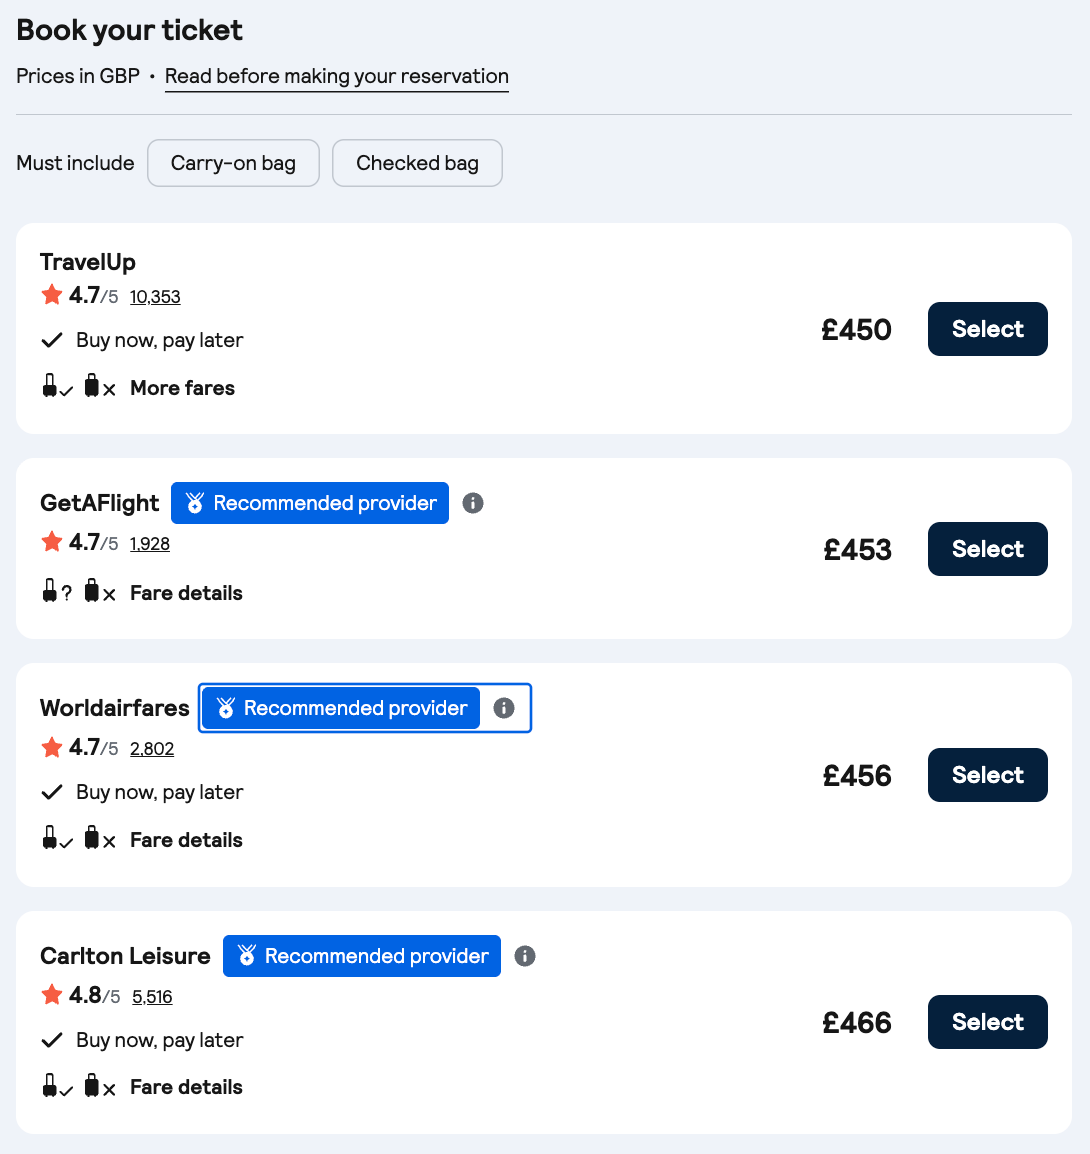Click info icon next to Carlton Leisure badge

pos(525,956)
